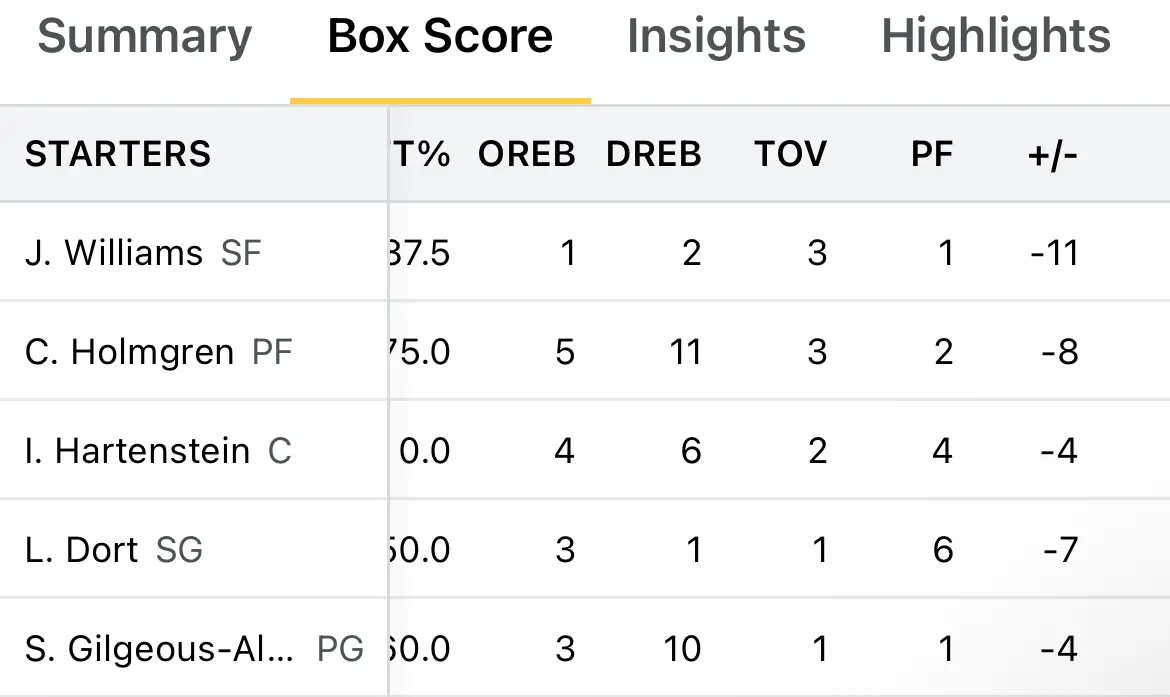This screenshot has height=697, width=1170.
Task: Click the DREB column header
Action: [654, 154]
